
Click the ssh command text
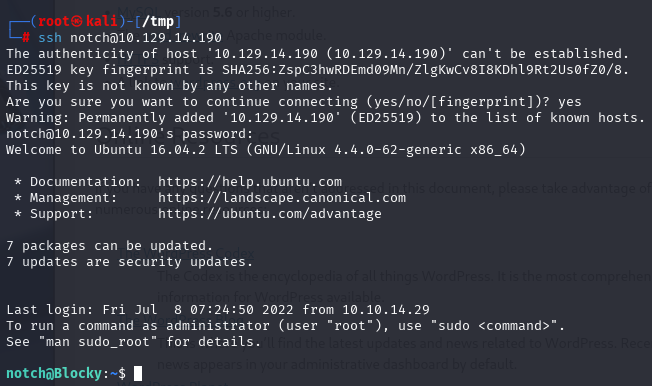[x=50, y=38]
